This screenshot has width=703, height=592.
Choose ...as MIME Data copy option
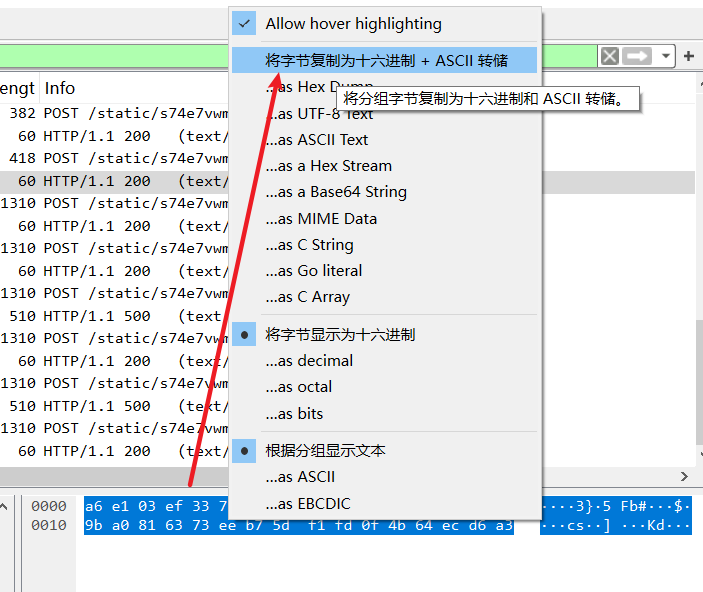point(384,218)
